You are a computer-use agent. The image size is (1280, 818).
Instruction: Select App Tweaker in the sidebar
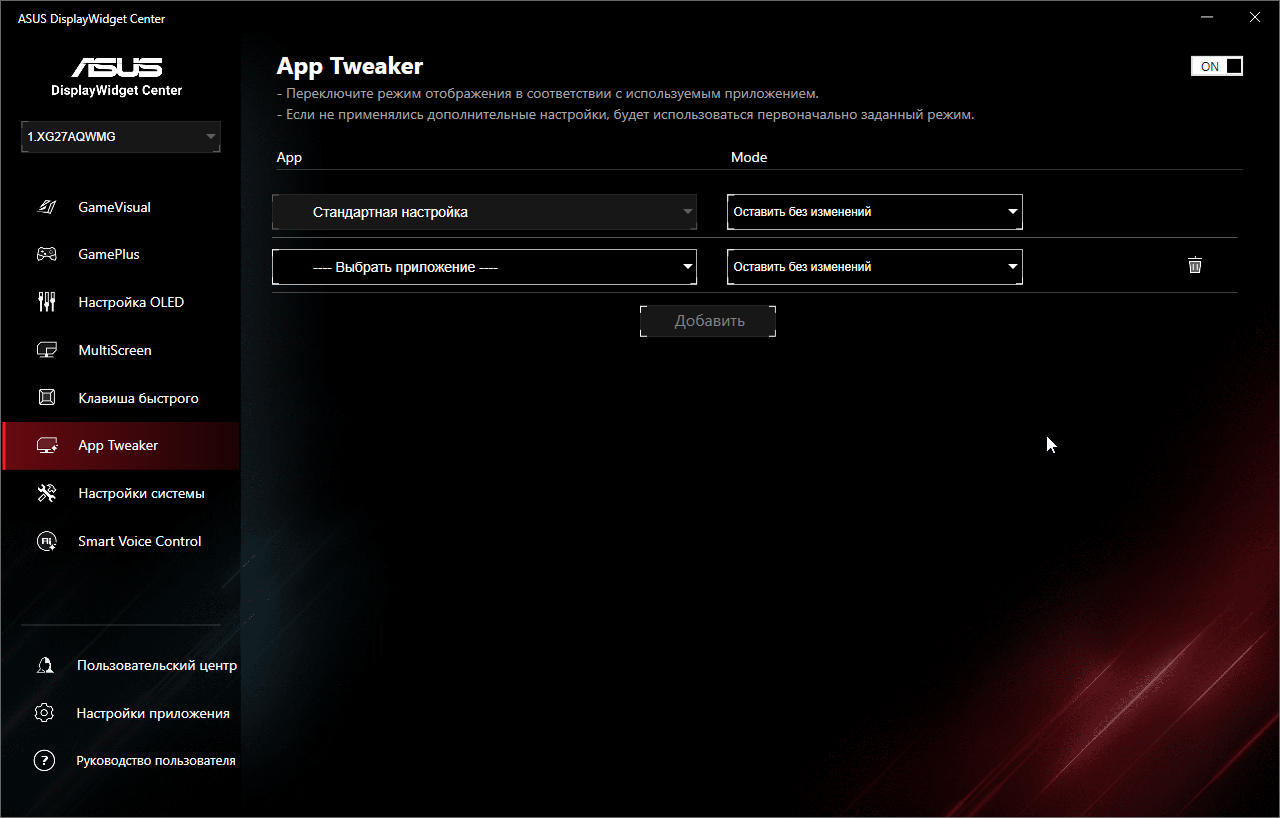(121, 446)
